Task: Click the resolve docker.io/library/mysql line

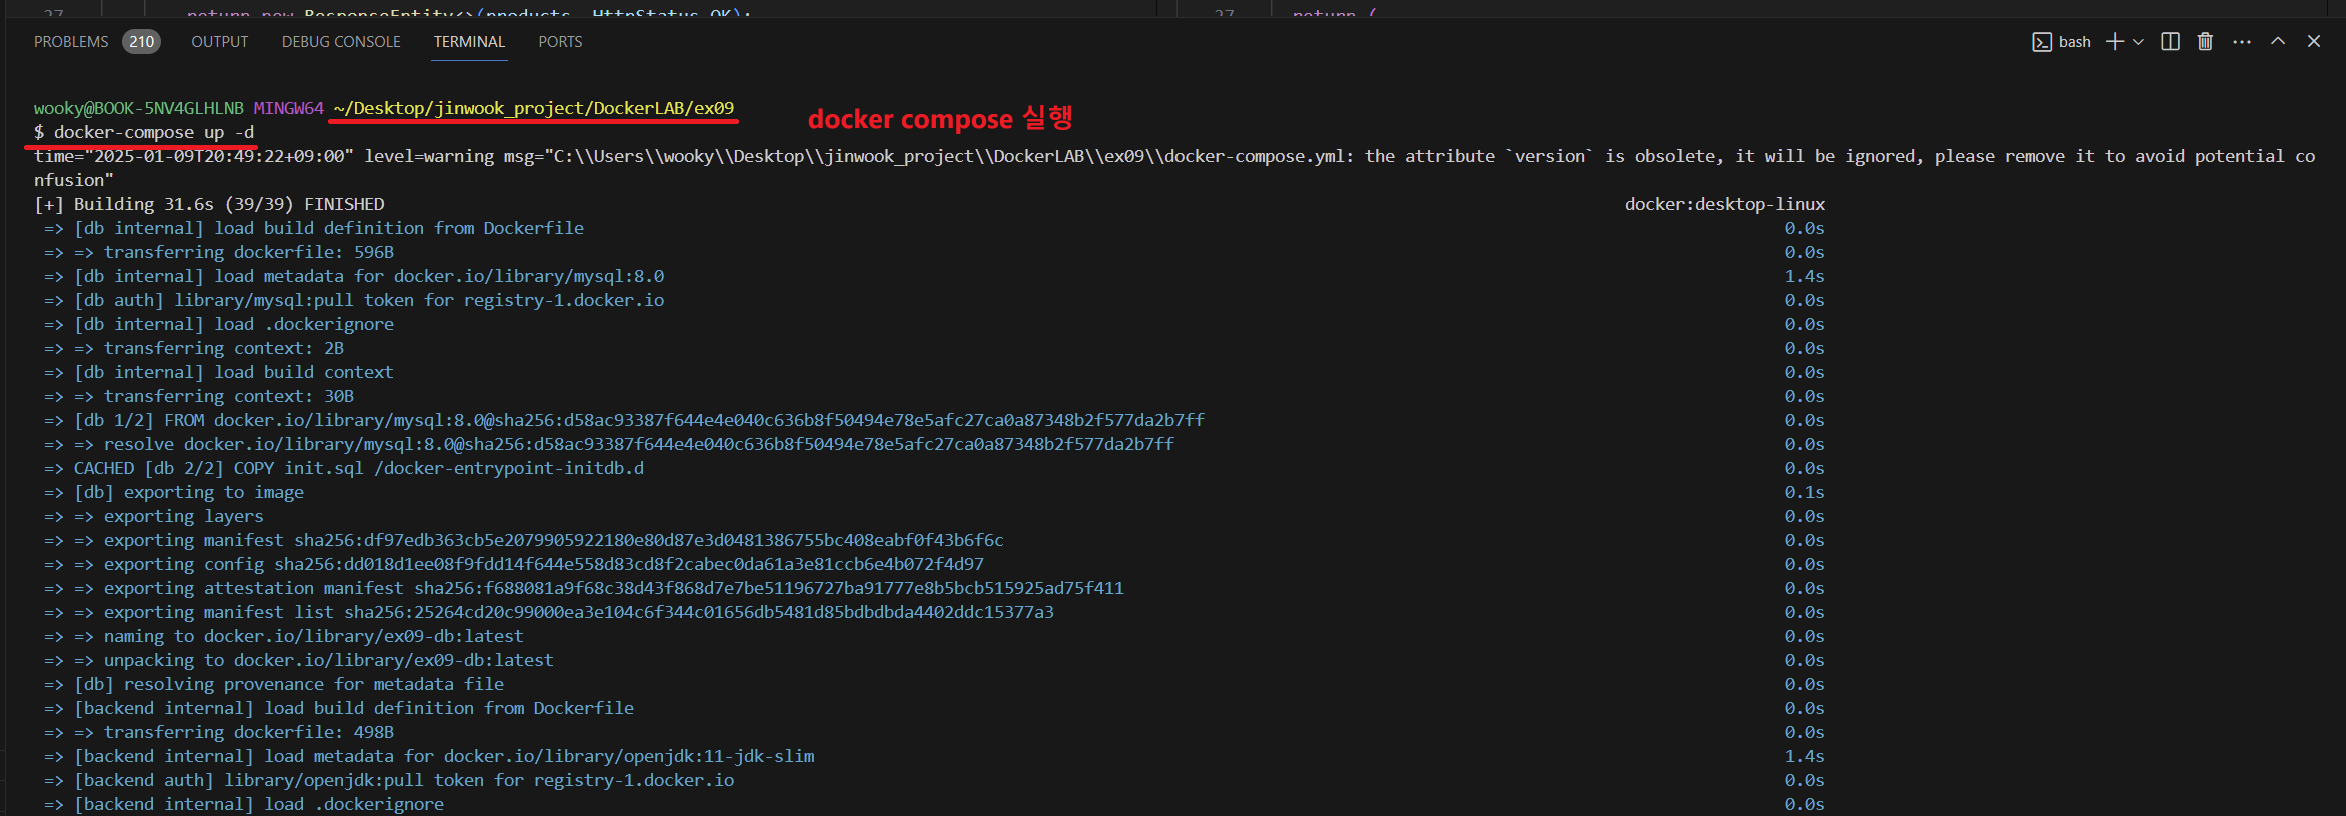Action: coord(609,444)
